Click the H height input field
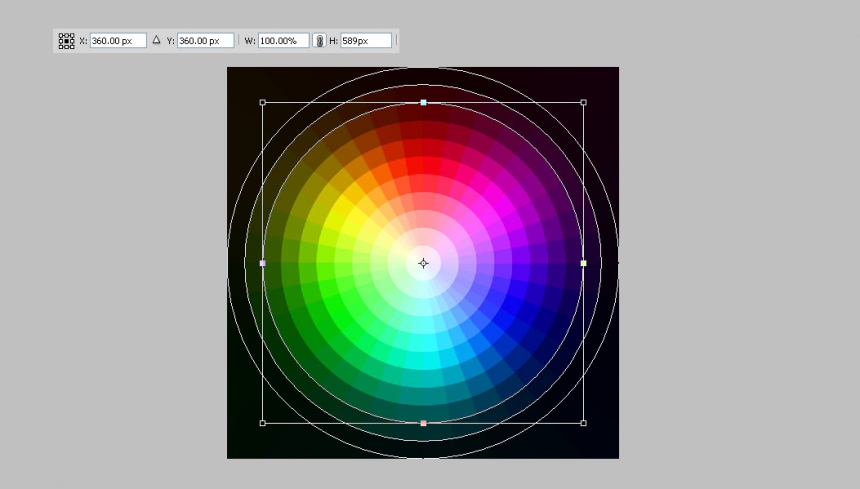This screenshot has height=489, width=860. coord(366,41)
